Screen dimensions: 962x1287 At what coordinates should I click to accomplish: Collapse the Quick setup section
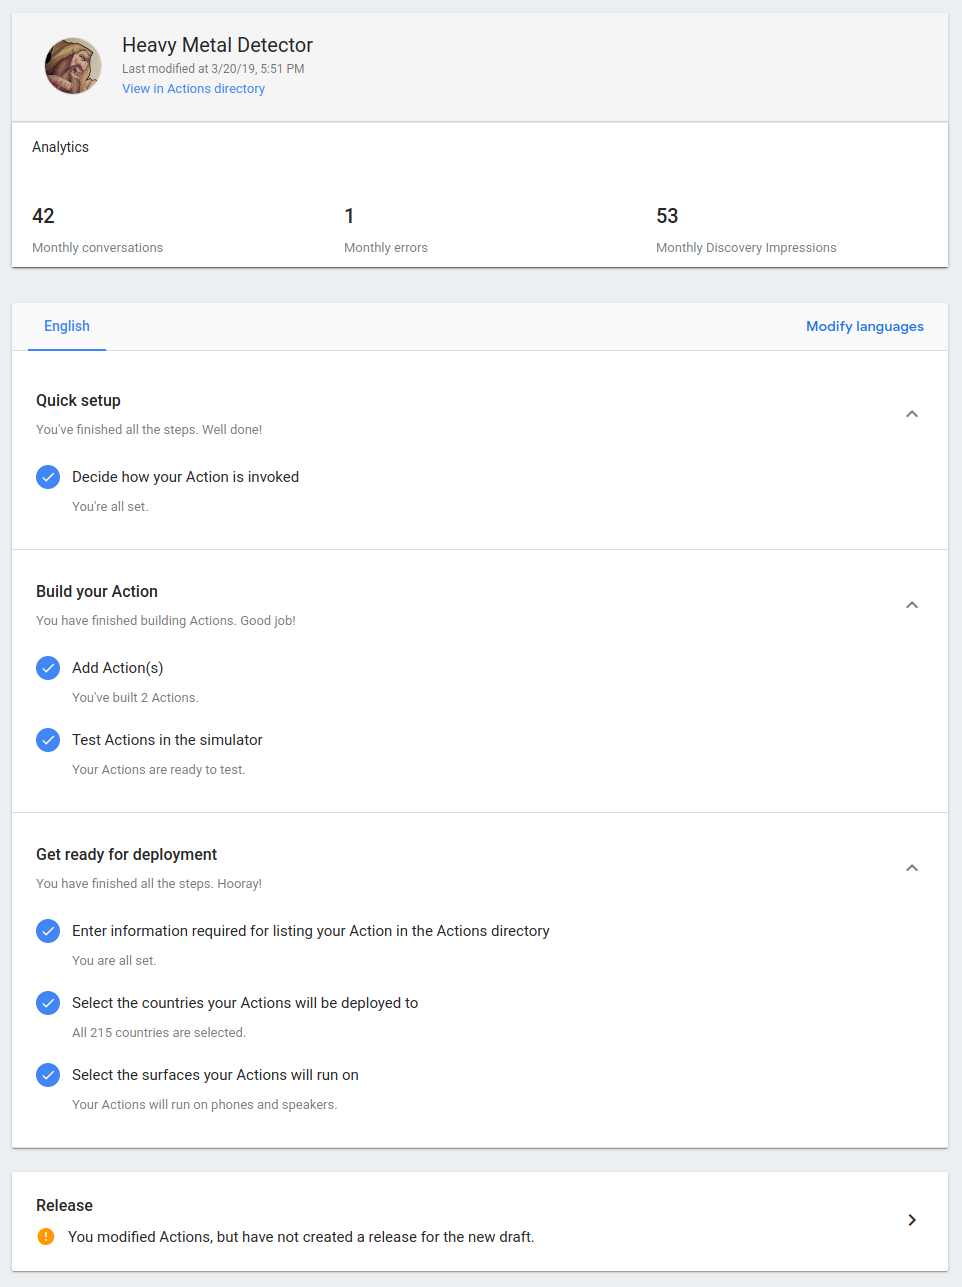(911, 414)
